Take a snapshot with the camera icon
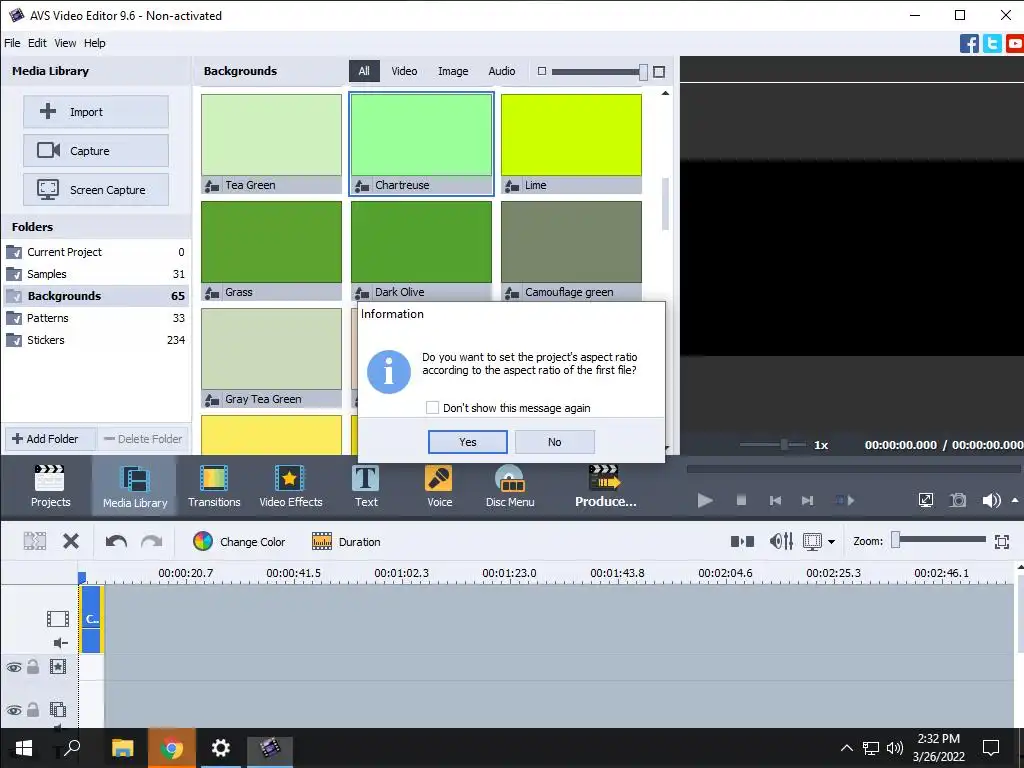 point(958,500)
